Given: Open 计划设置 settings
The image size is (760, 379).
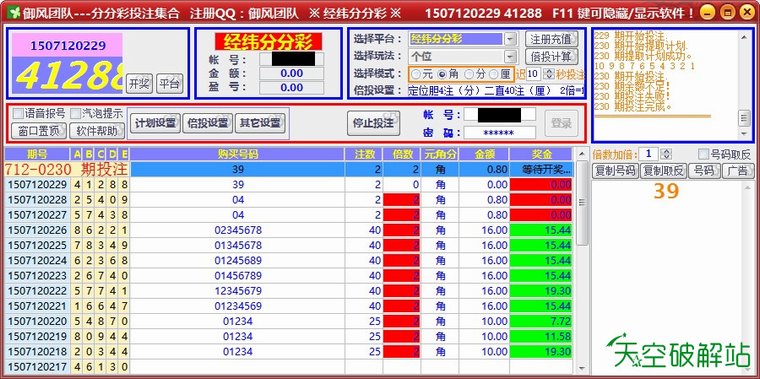Looking at the screenshot, I should (155, 123).
